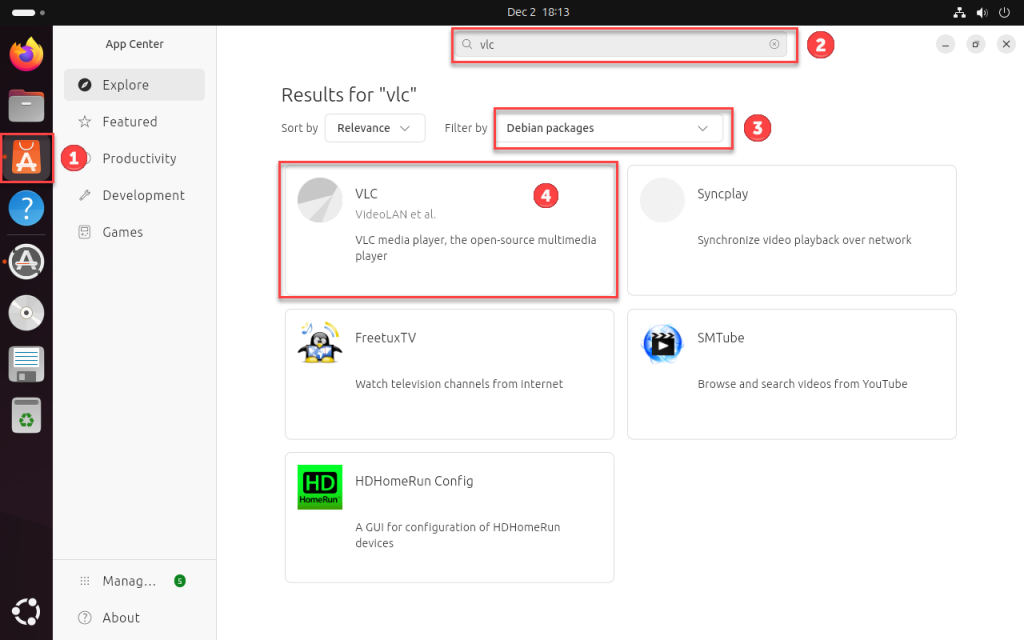This screenshot has height=640, width=1024.
Task: Click the green updates badge on Manage
Action: [180, 581]
